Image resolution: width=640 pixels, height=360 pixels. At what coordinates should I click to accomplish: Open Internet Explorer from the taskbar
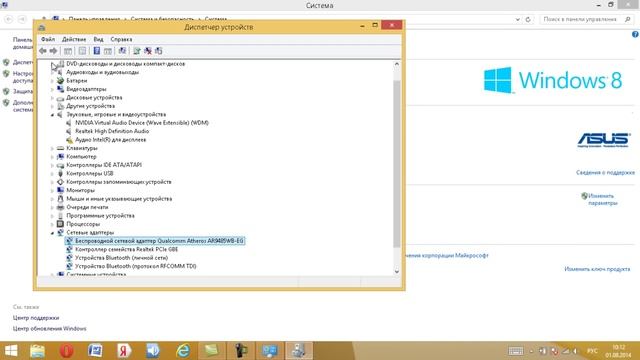pos(183,351)
